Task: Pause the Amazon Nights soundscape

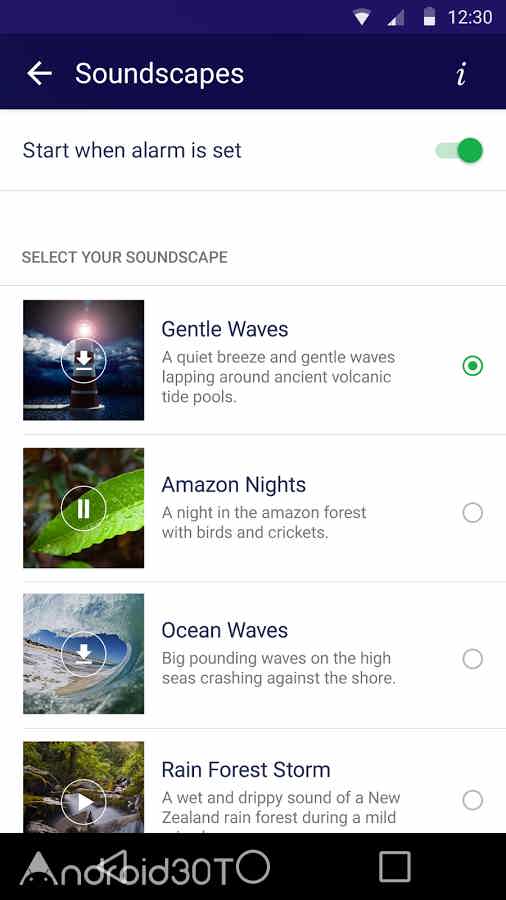Action: pyautogui.click(x=83, y=509)
